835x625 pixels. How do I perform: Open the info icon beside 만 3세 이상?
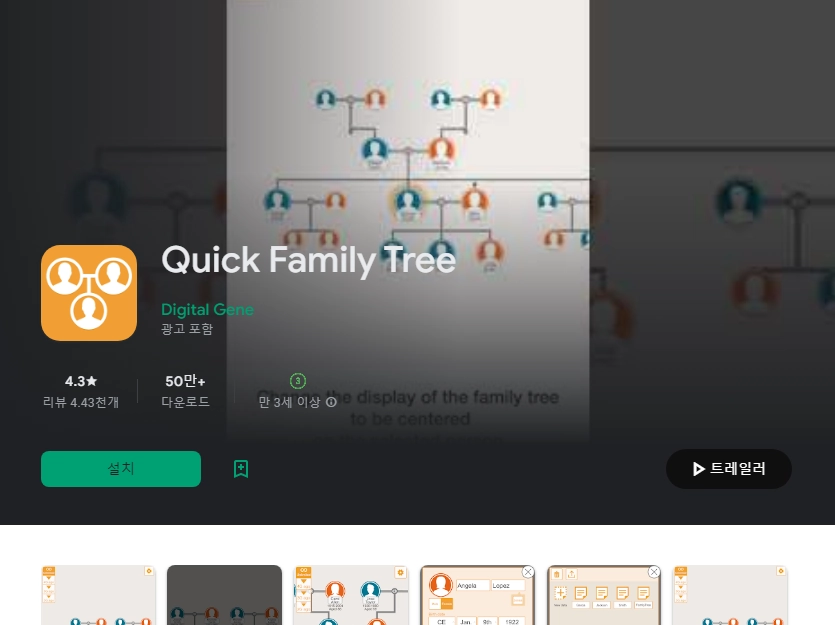coord(331,402)
